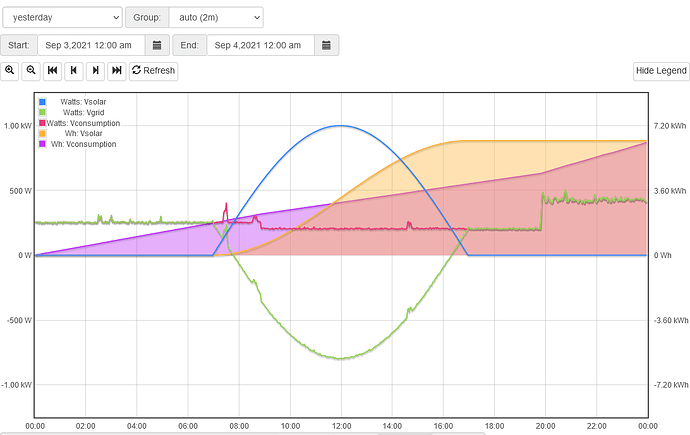Screen dimensions: 690x435
Task: Click the '500 W' left axis label
Action: 21,191
